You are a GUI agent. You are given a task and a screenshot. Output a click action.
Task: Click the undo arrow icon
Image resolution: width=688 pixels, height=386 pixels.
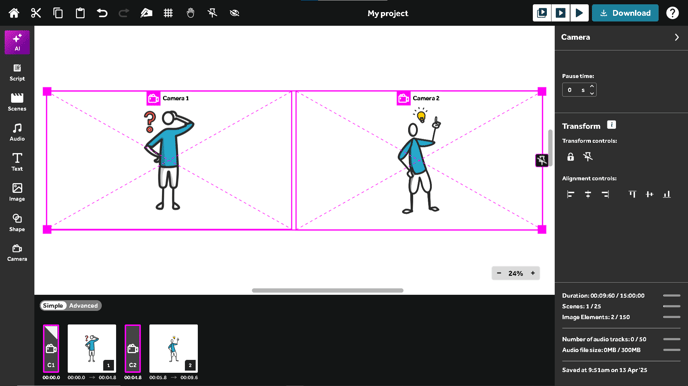point(102,13)
